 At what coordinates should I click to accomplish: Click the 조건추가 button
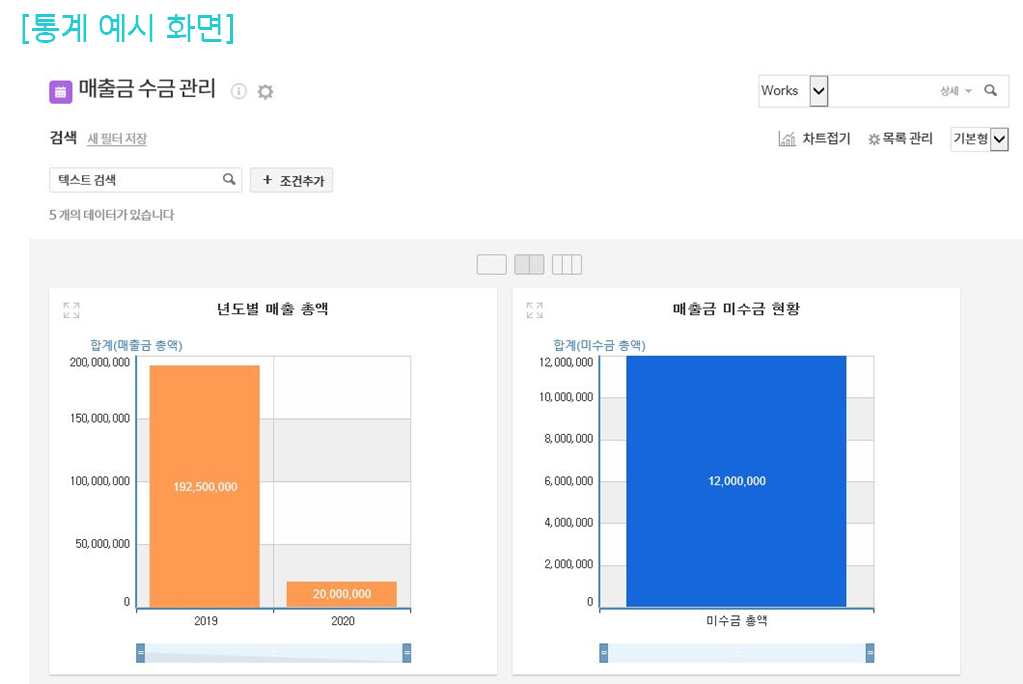[x=291, y=180]
